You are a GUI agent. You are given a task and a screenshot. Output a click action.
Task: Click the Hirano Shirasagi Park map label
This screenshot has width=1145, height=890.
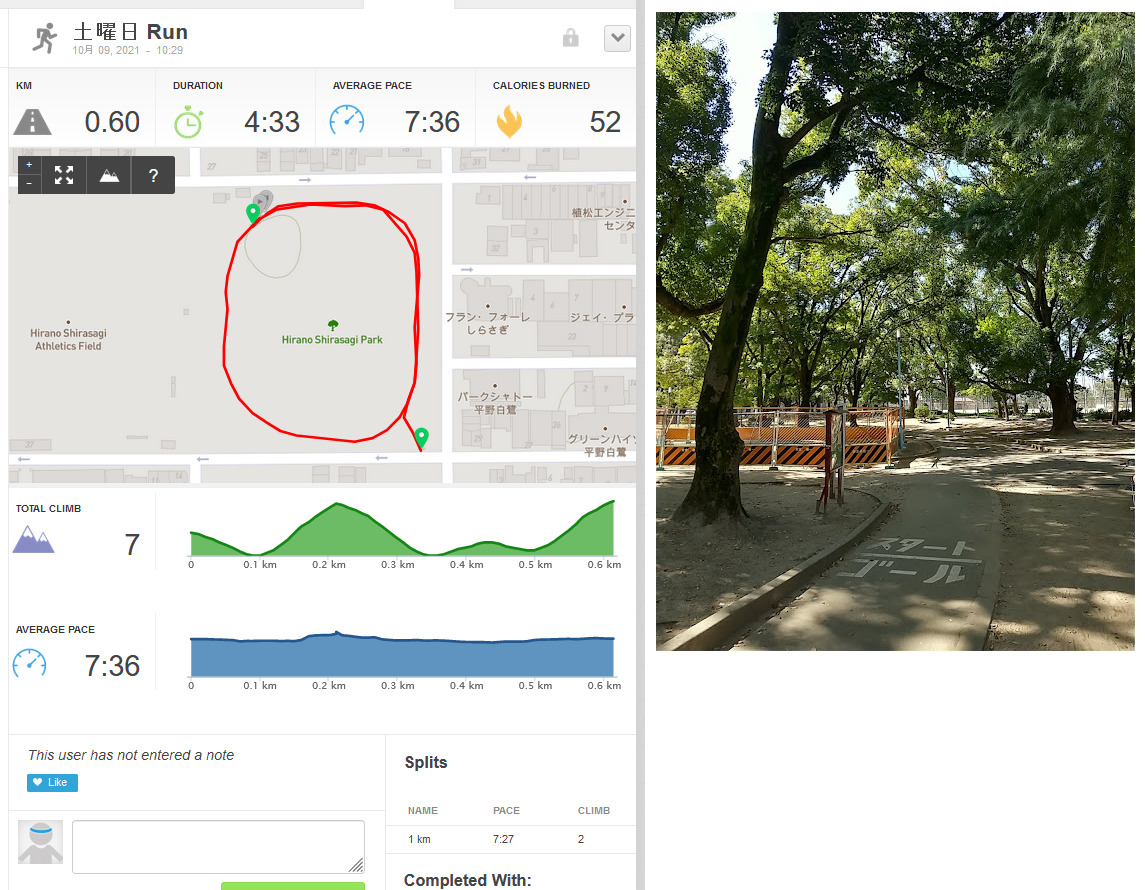tap(332, 339)
